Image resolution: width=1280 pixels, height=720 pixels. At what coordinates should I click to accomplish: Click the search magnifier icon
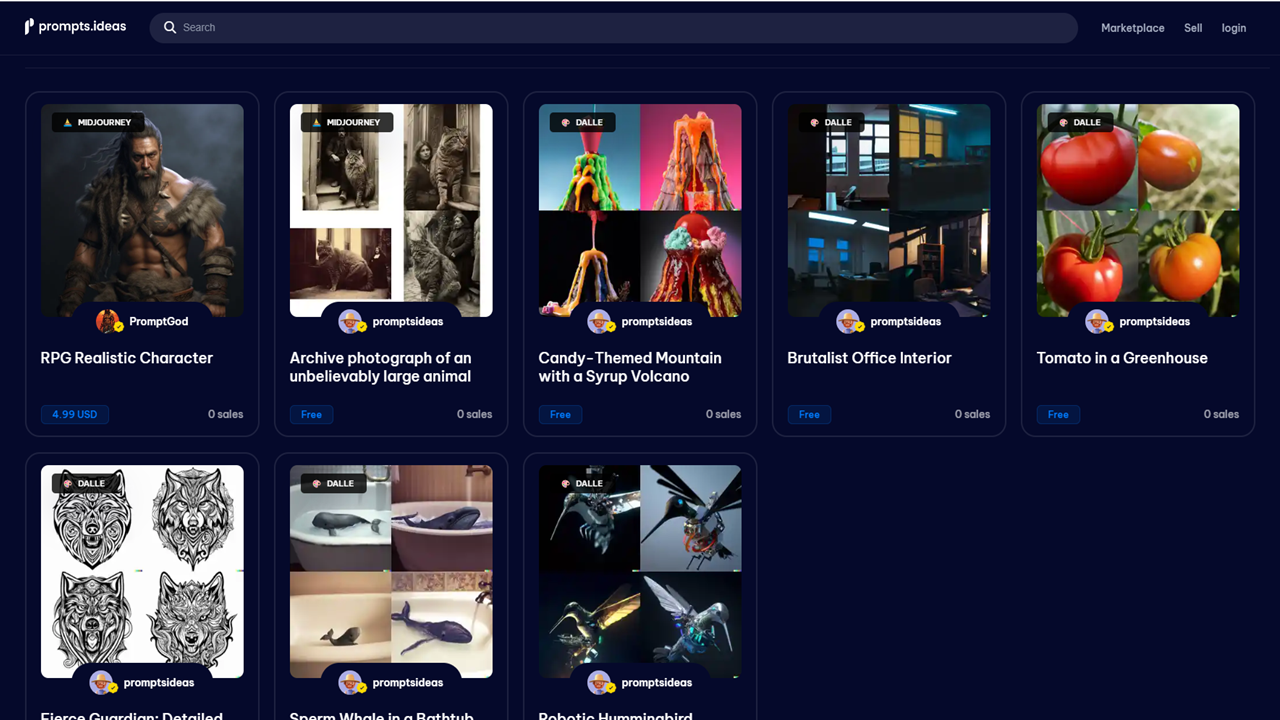tap(170, 28)
